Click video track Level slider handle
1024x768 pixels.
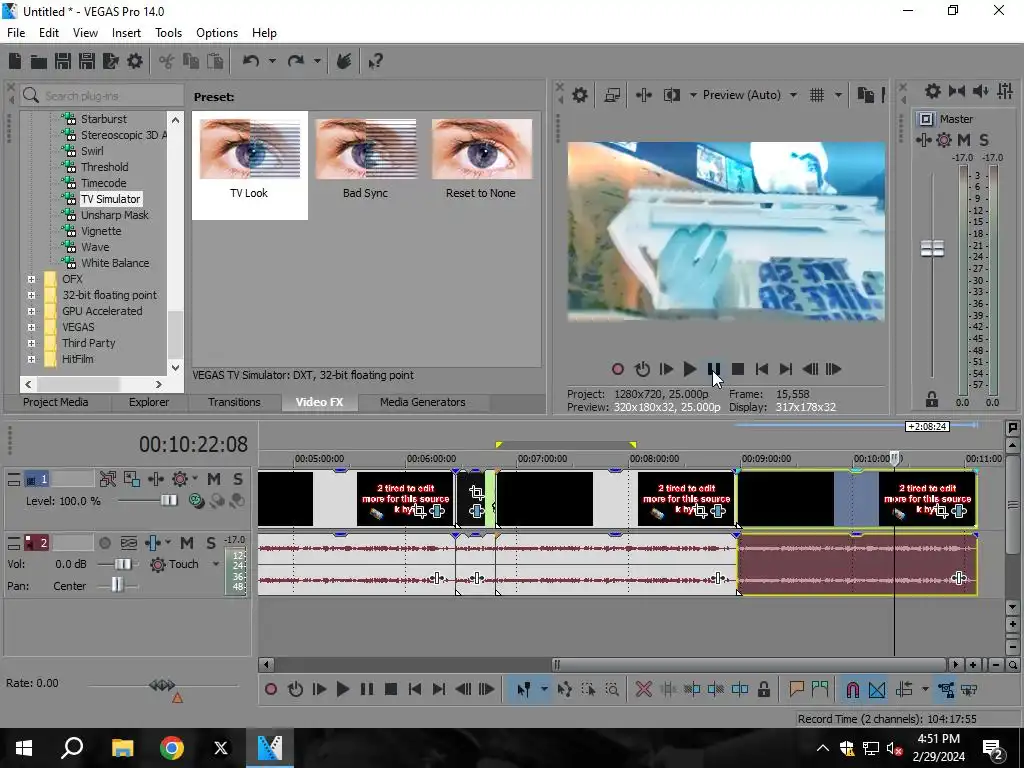[168, 501]
